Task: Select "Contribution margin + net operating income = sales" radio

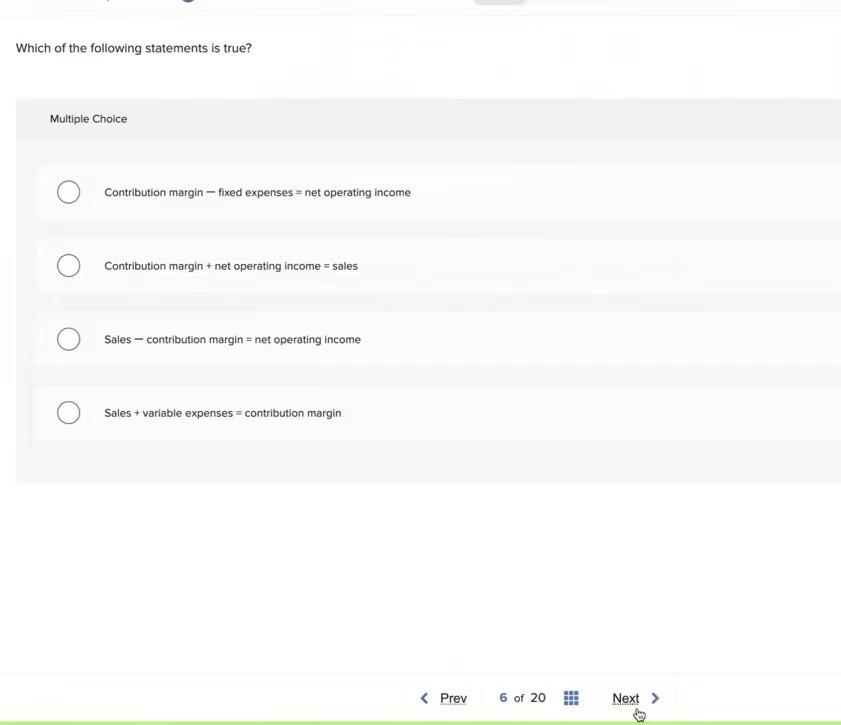Action: click(x=69, y=265)
